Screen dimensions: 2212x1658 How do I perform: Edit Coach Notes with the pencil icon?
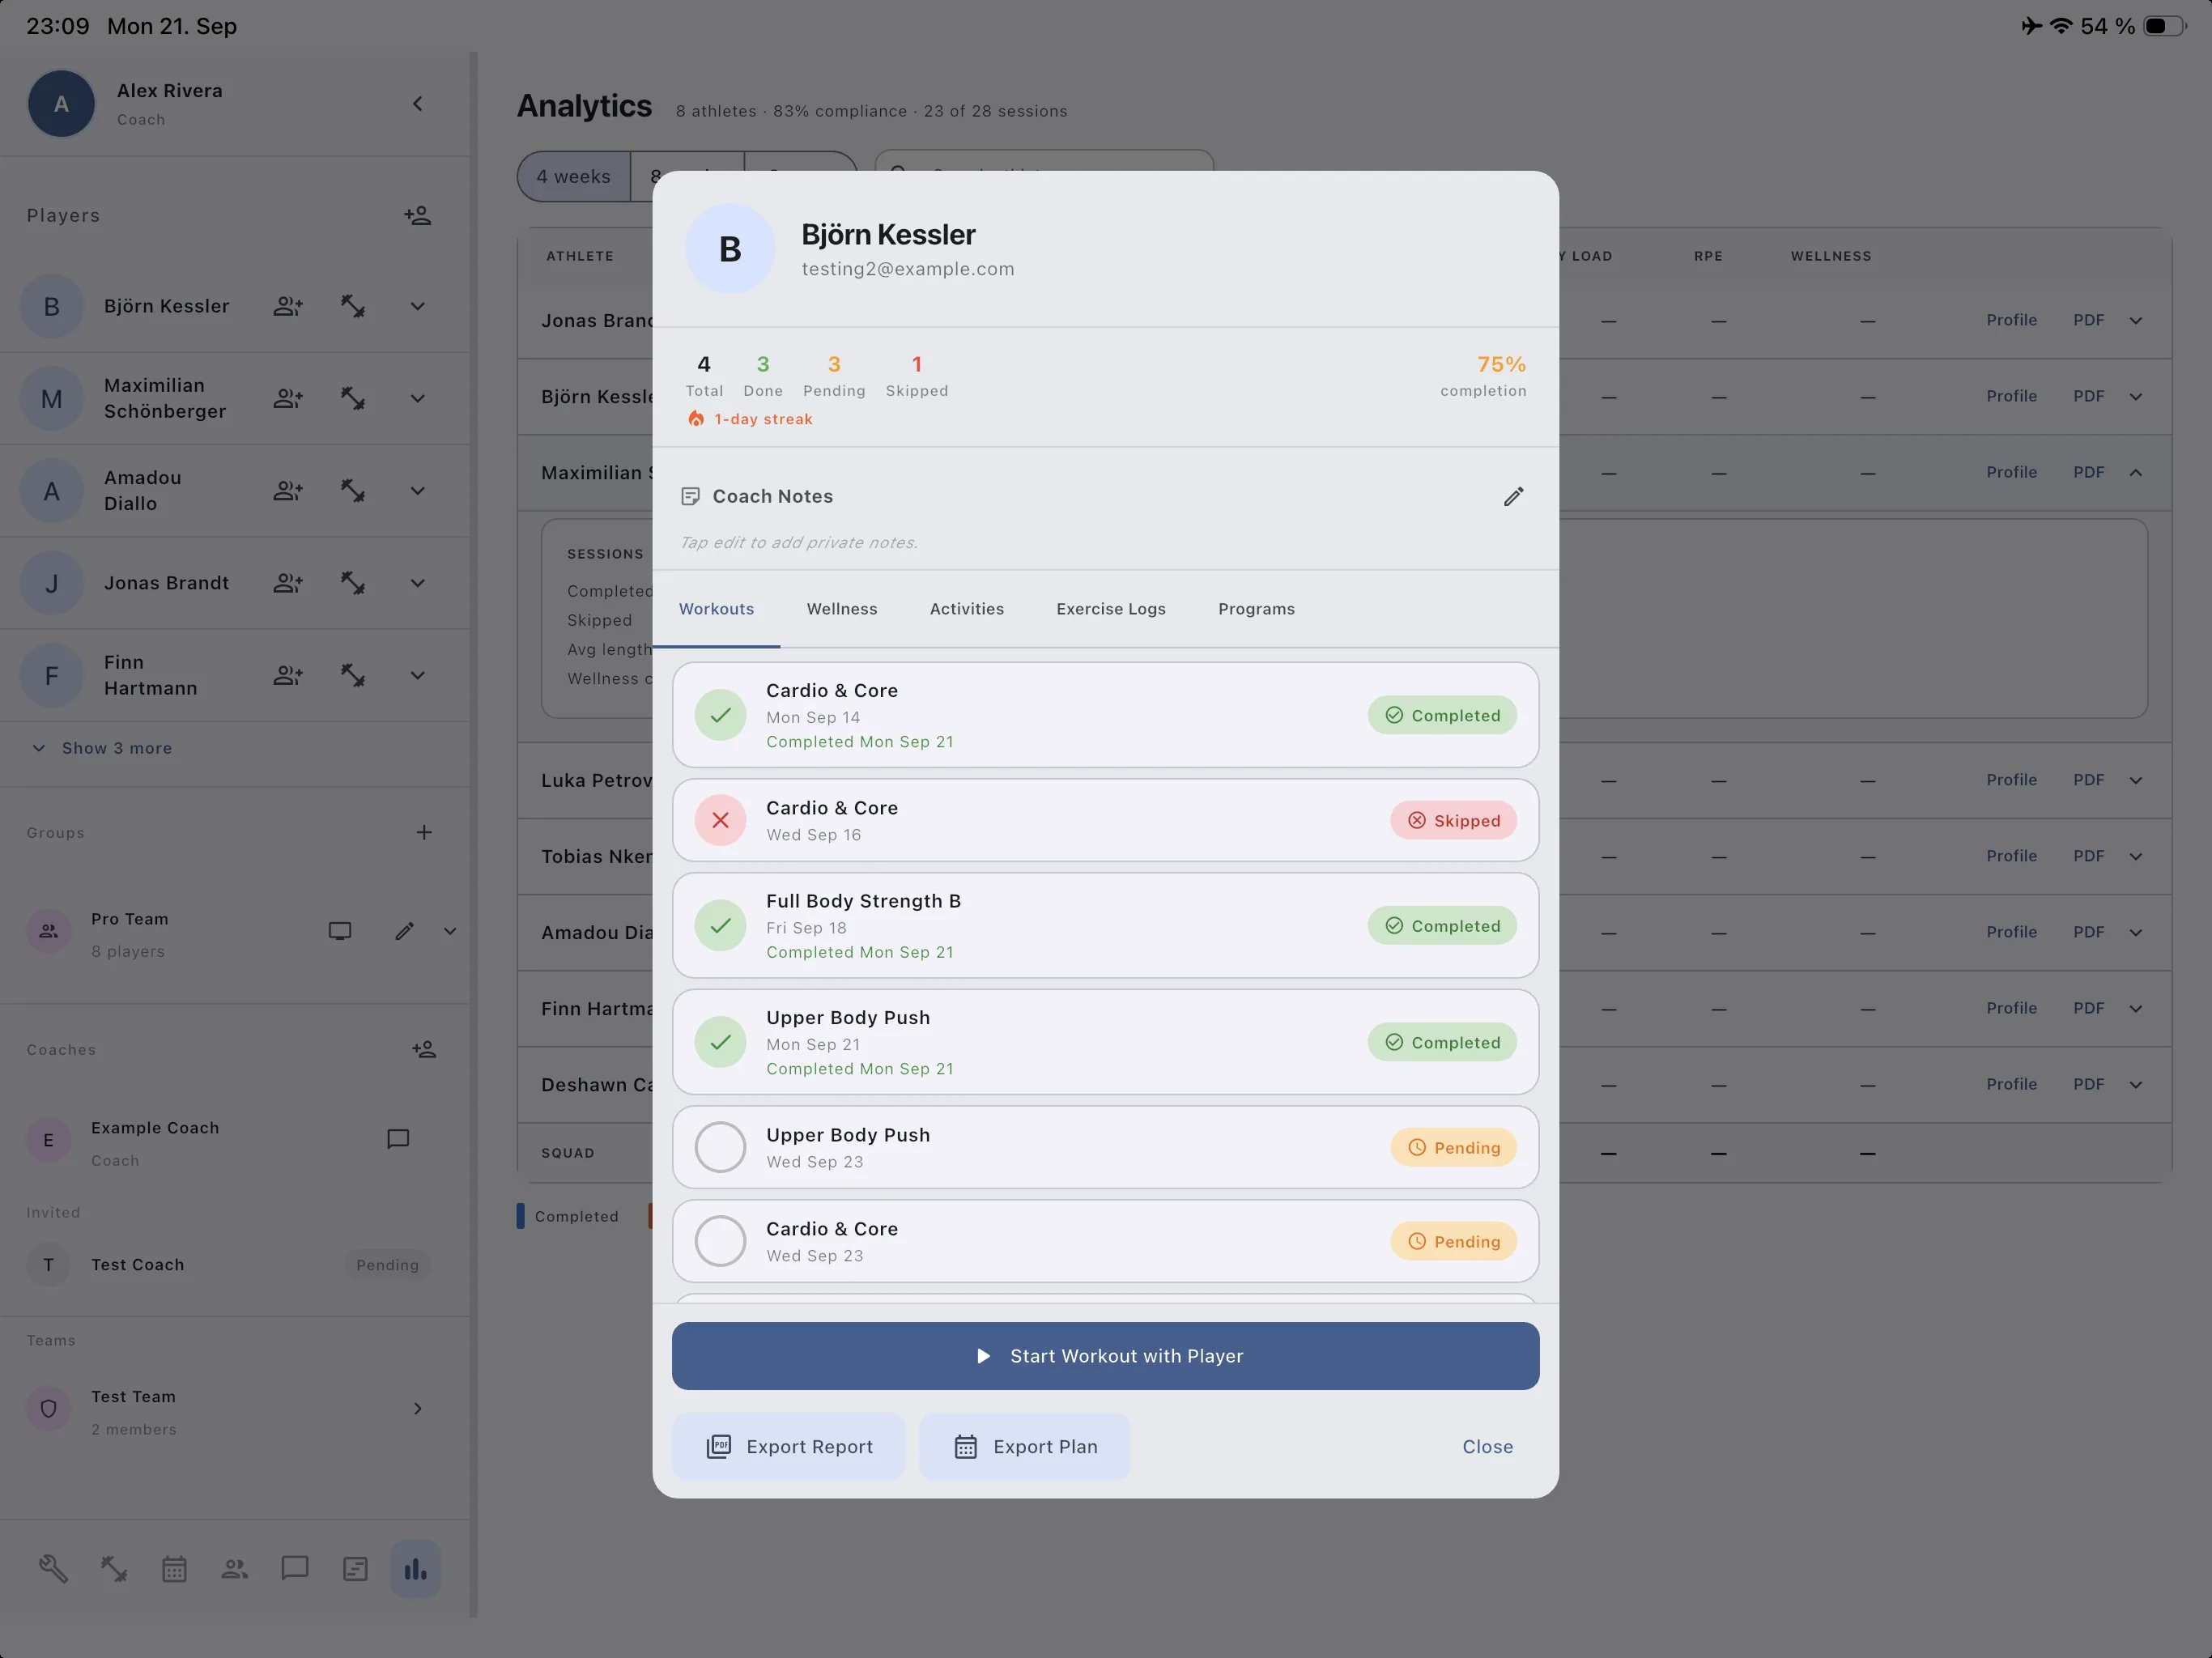point(1514,496)
